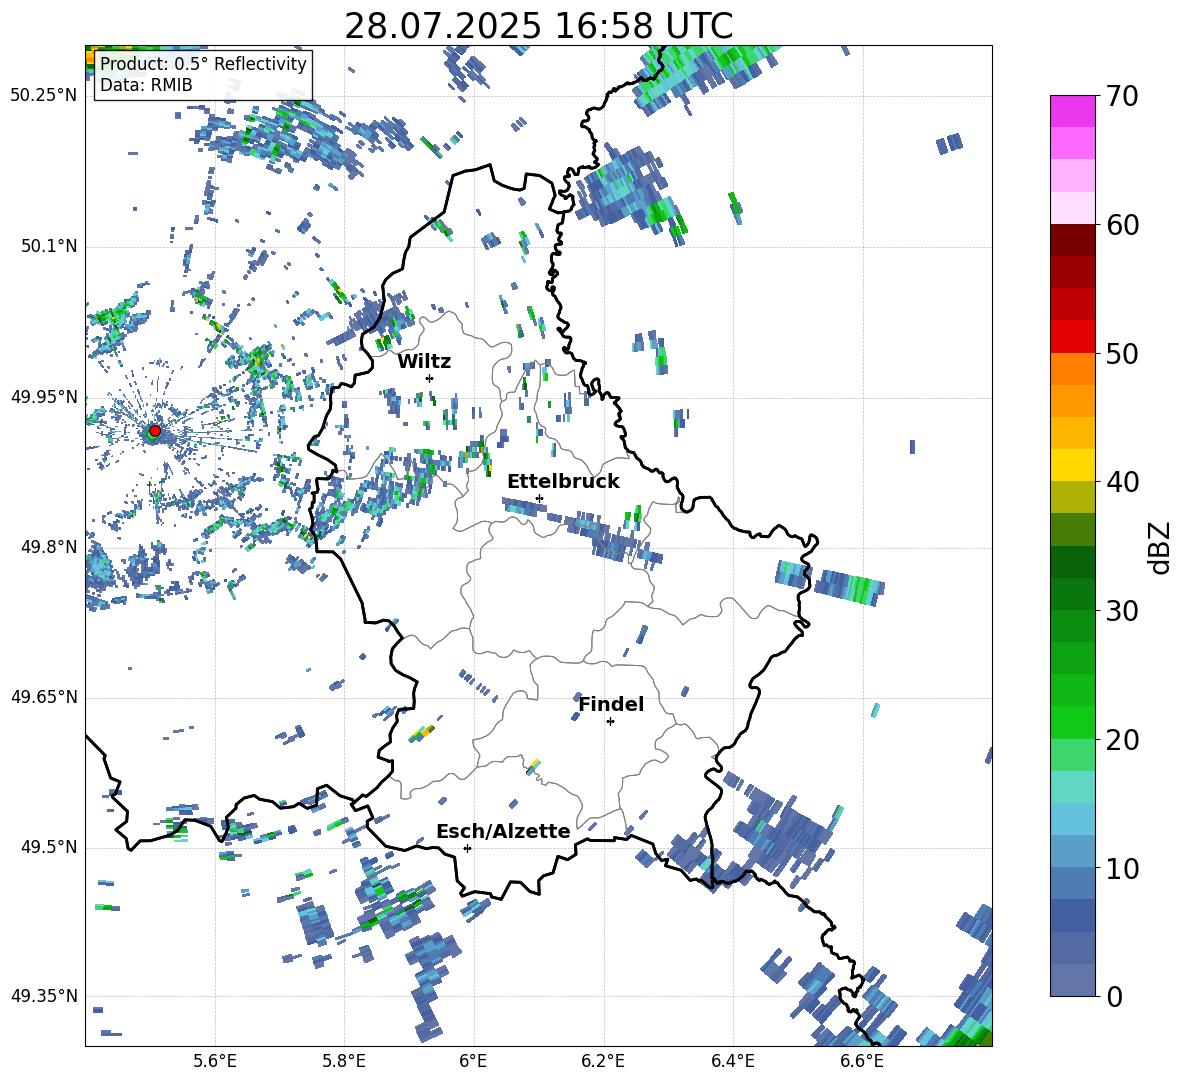
Task: Click the 49.35°N latitude label
Action: (44, 996)
